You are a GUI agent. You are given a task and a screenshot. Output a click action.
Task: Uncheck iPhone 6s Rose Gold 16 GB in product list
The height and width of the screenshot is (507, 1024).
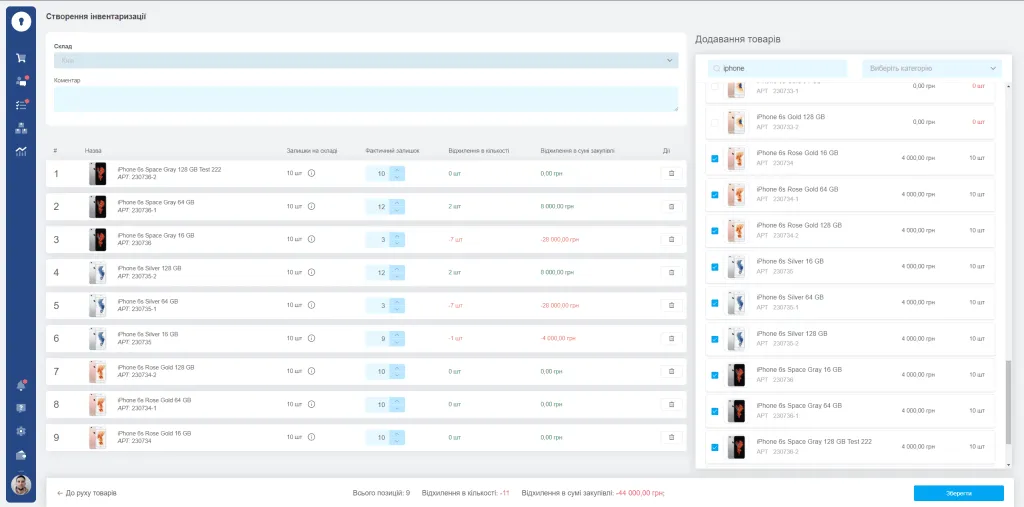pyautogui.click(x=714, y=159)
